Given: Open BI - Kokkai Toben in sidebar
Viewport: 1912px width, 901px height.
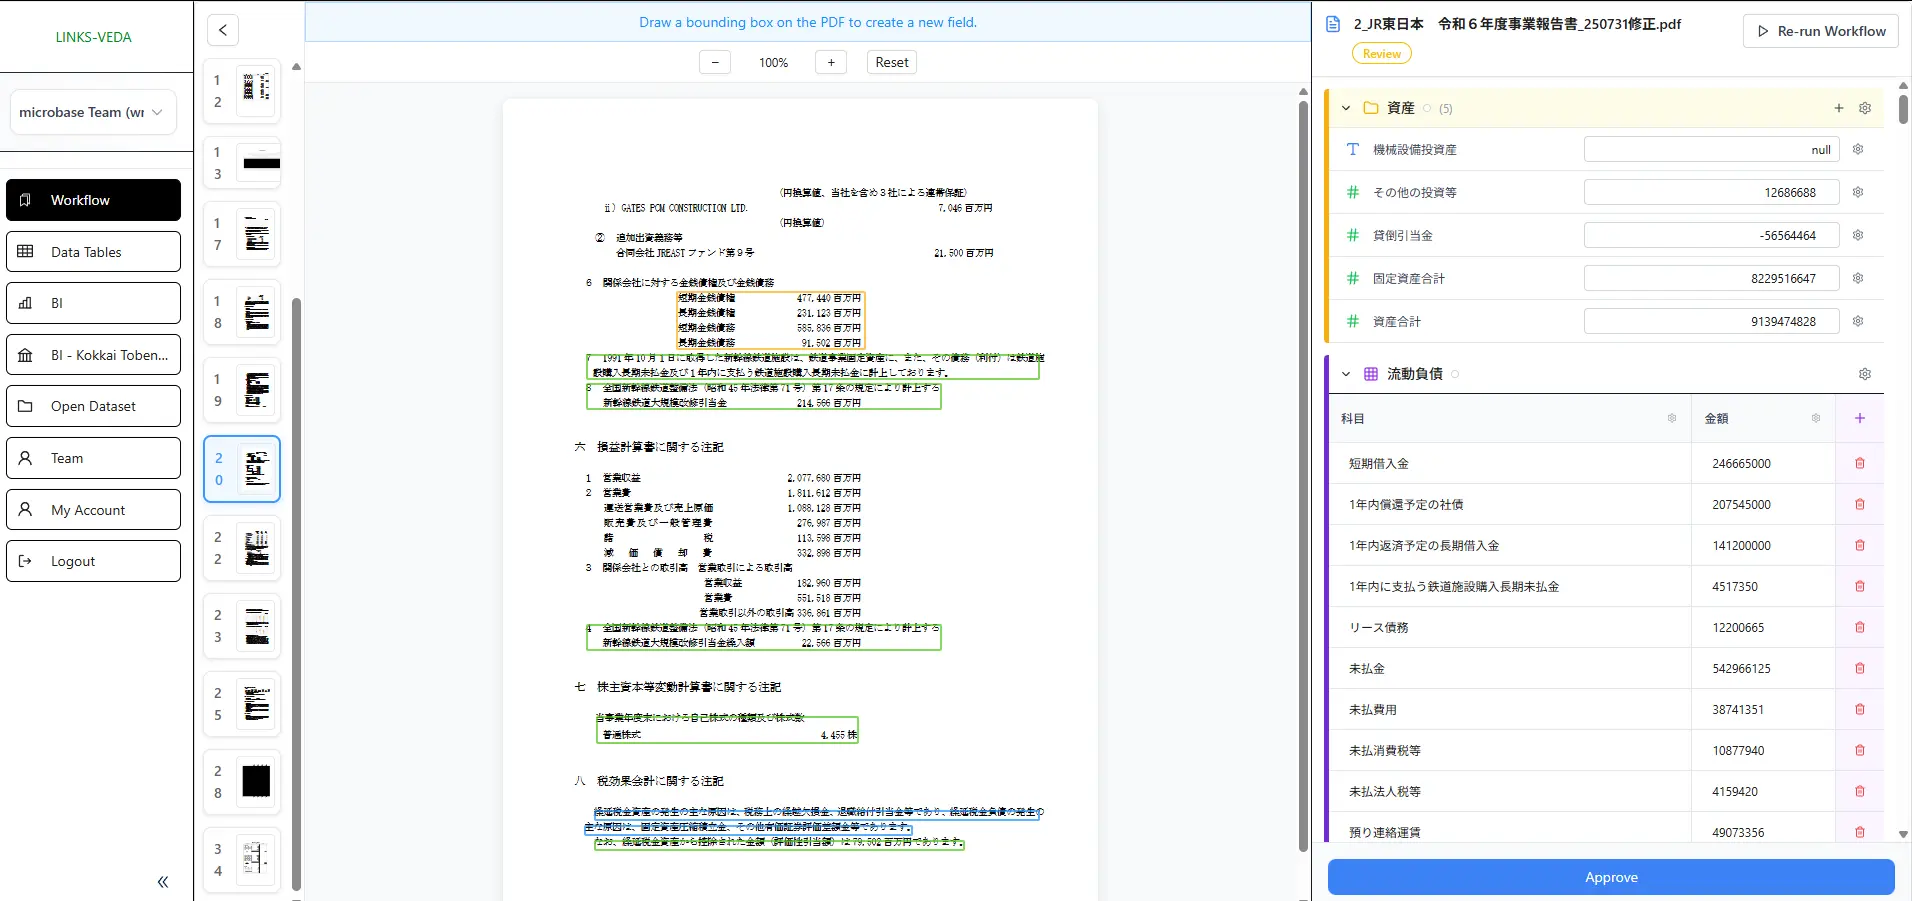Looking at the screenshot, I should [x=94, y=355].
